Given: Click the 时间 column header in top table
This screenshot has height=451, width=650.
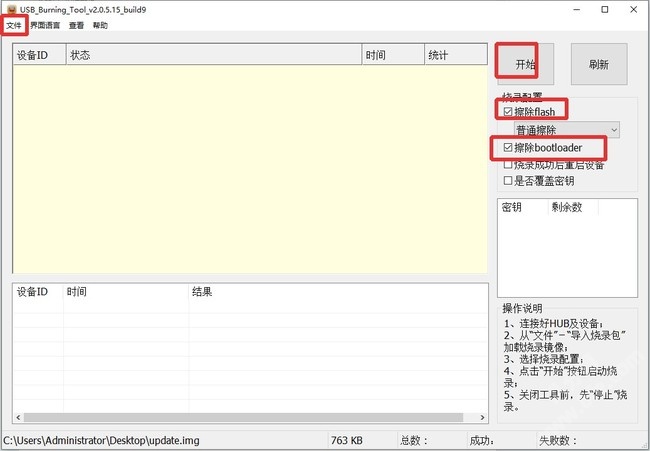Looking at the screenshot, I should click(393, 55).
